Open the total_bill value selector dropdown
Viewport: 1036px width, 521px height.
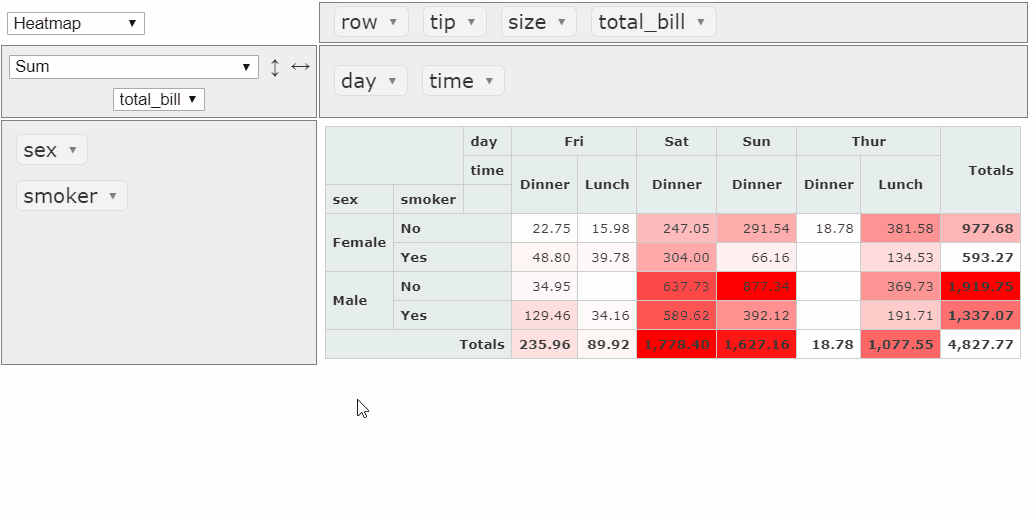(159, 99)
